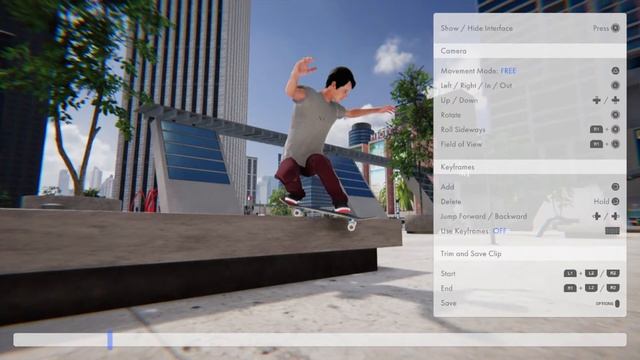Click the 'Rotate' label
Viewport: 640px width, 360px height.
pos(451,115)
